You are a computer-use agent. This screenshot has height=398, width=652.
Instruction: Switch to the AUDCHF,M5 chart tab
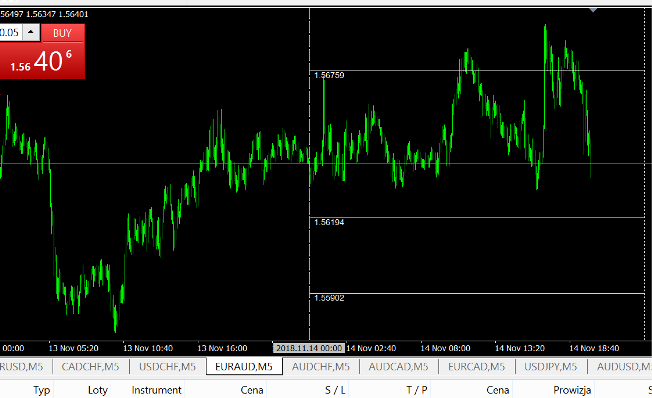click(x=321, y=366)
